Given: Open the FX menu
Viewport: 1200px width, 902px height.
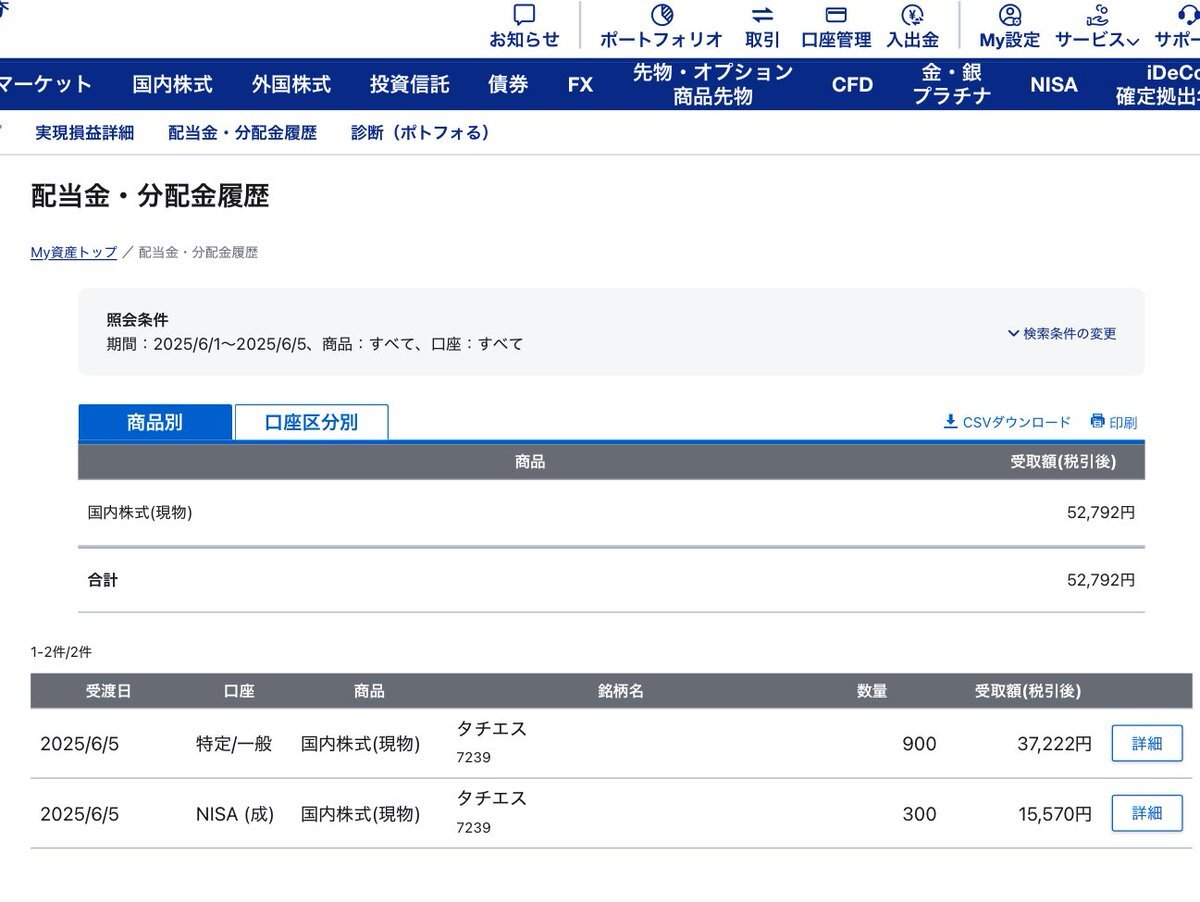Looking at the screenshot, I should click(580, 85).
